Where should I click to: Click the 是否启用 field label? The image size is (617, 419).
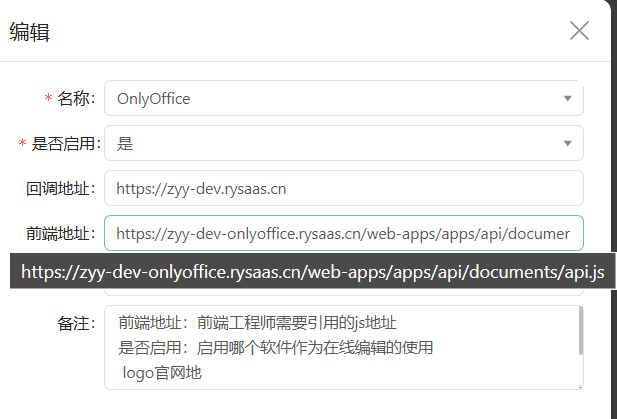66,143
